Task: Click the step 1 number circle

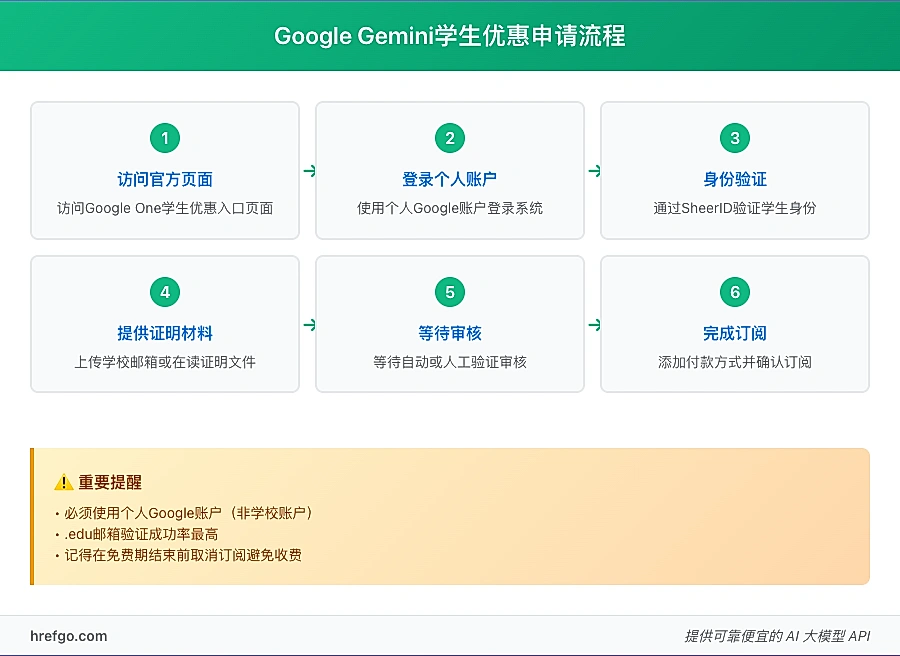Action: click(x=165, y=138)
